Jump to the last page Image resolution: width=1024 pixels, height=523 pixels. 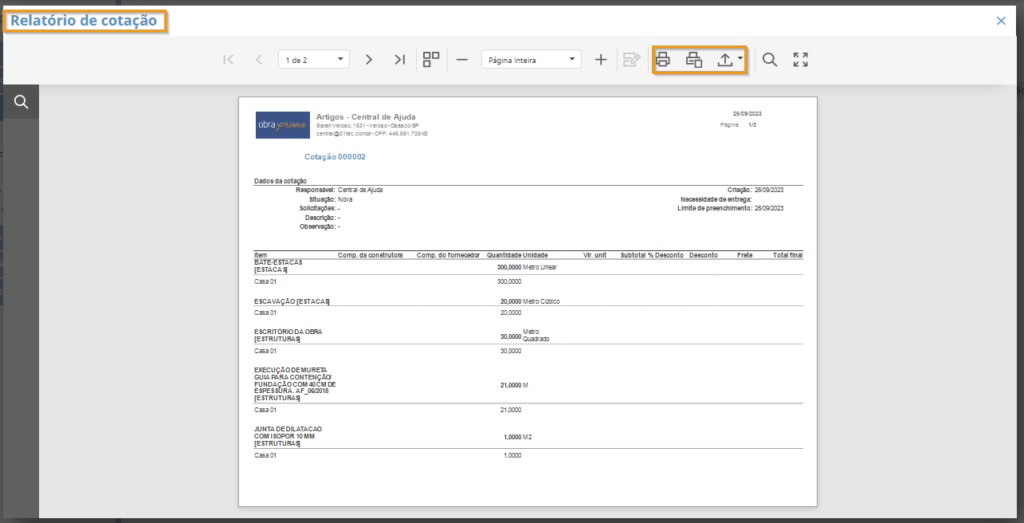400,59
